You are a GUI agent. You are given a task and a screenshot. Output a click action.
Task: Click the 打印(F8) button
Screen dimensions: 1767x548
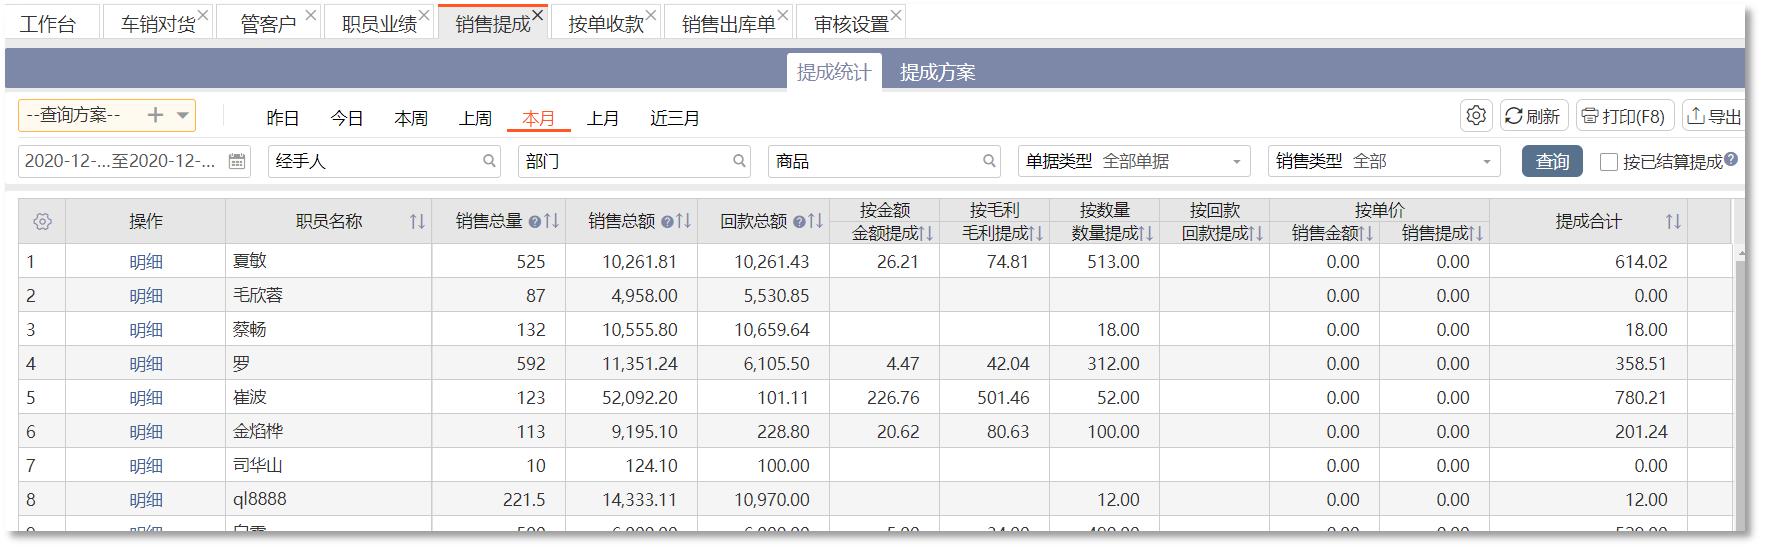pos(1624,116)
